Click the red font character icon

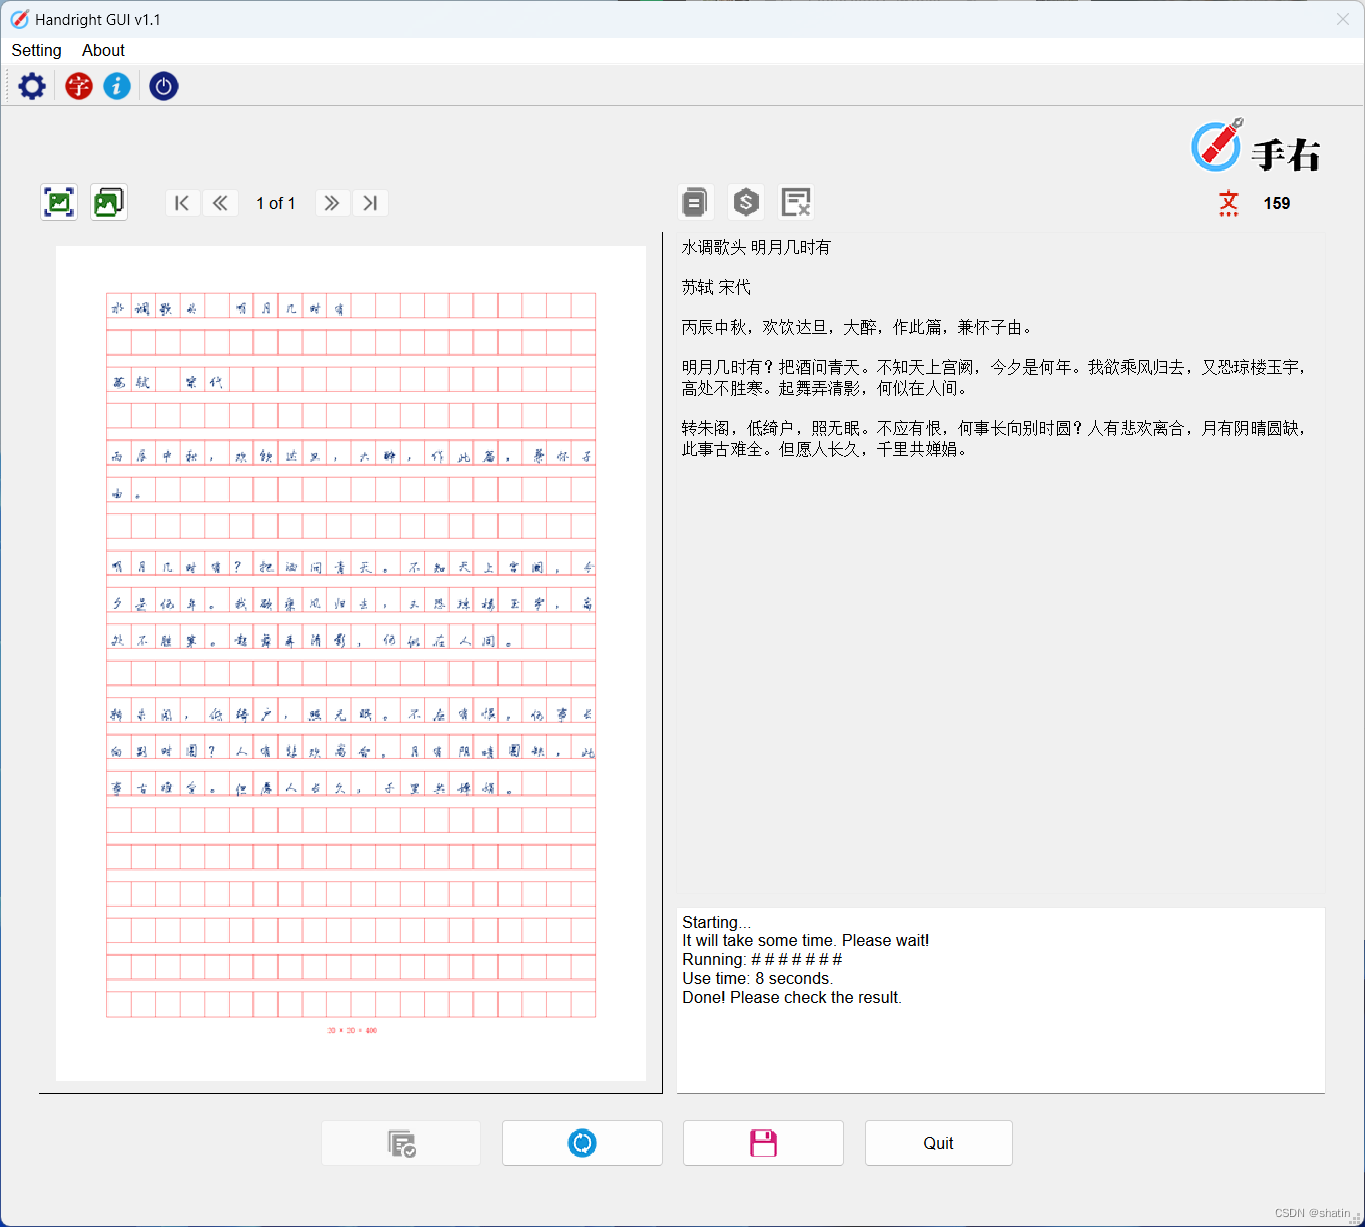point(79,86)
